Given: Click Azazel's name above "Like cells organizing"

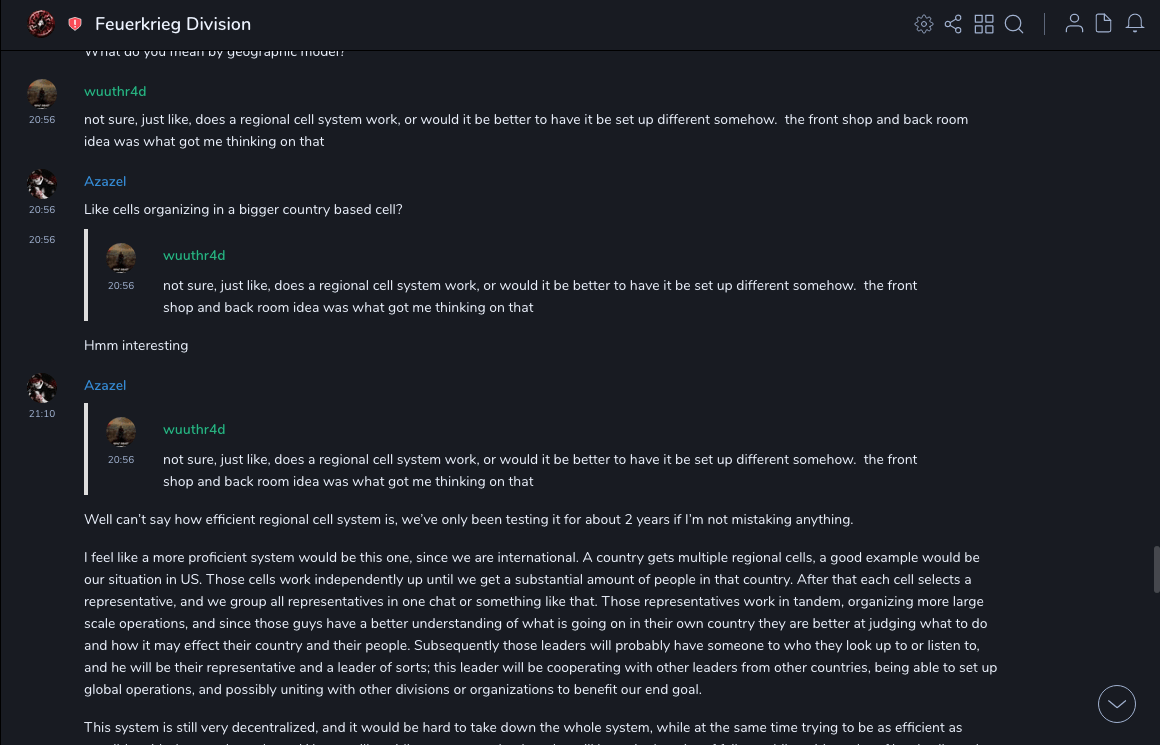Looking at the screenshot, I should click(x=105, y=181).
